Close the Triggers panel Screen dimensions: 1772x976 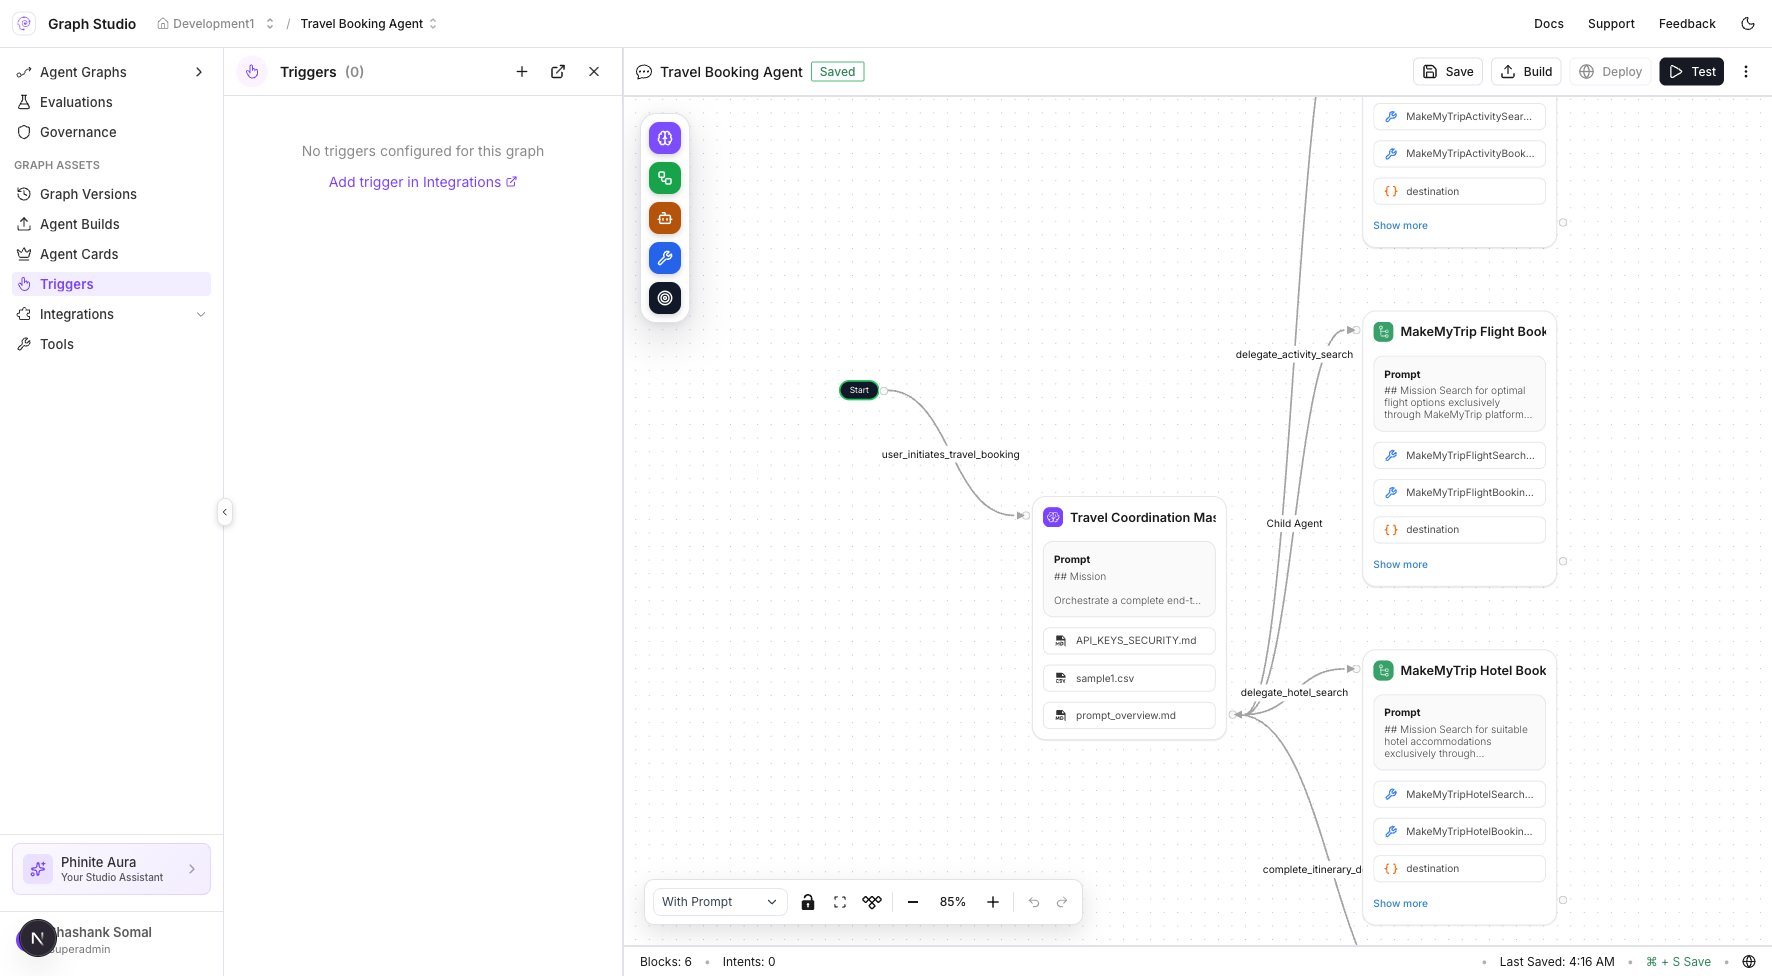(x=594, y=72)
